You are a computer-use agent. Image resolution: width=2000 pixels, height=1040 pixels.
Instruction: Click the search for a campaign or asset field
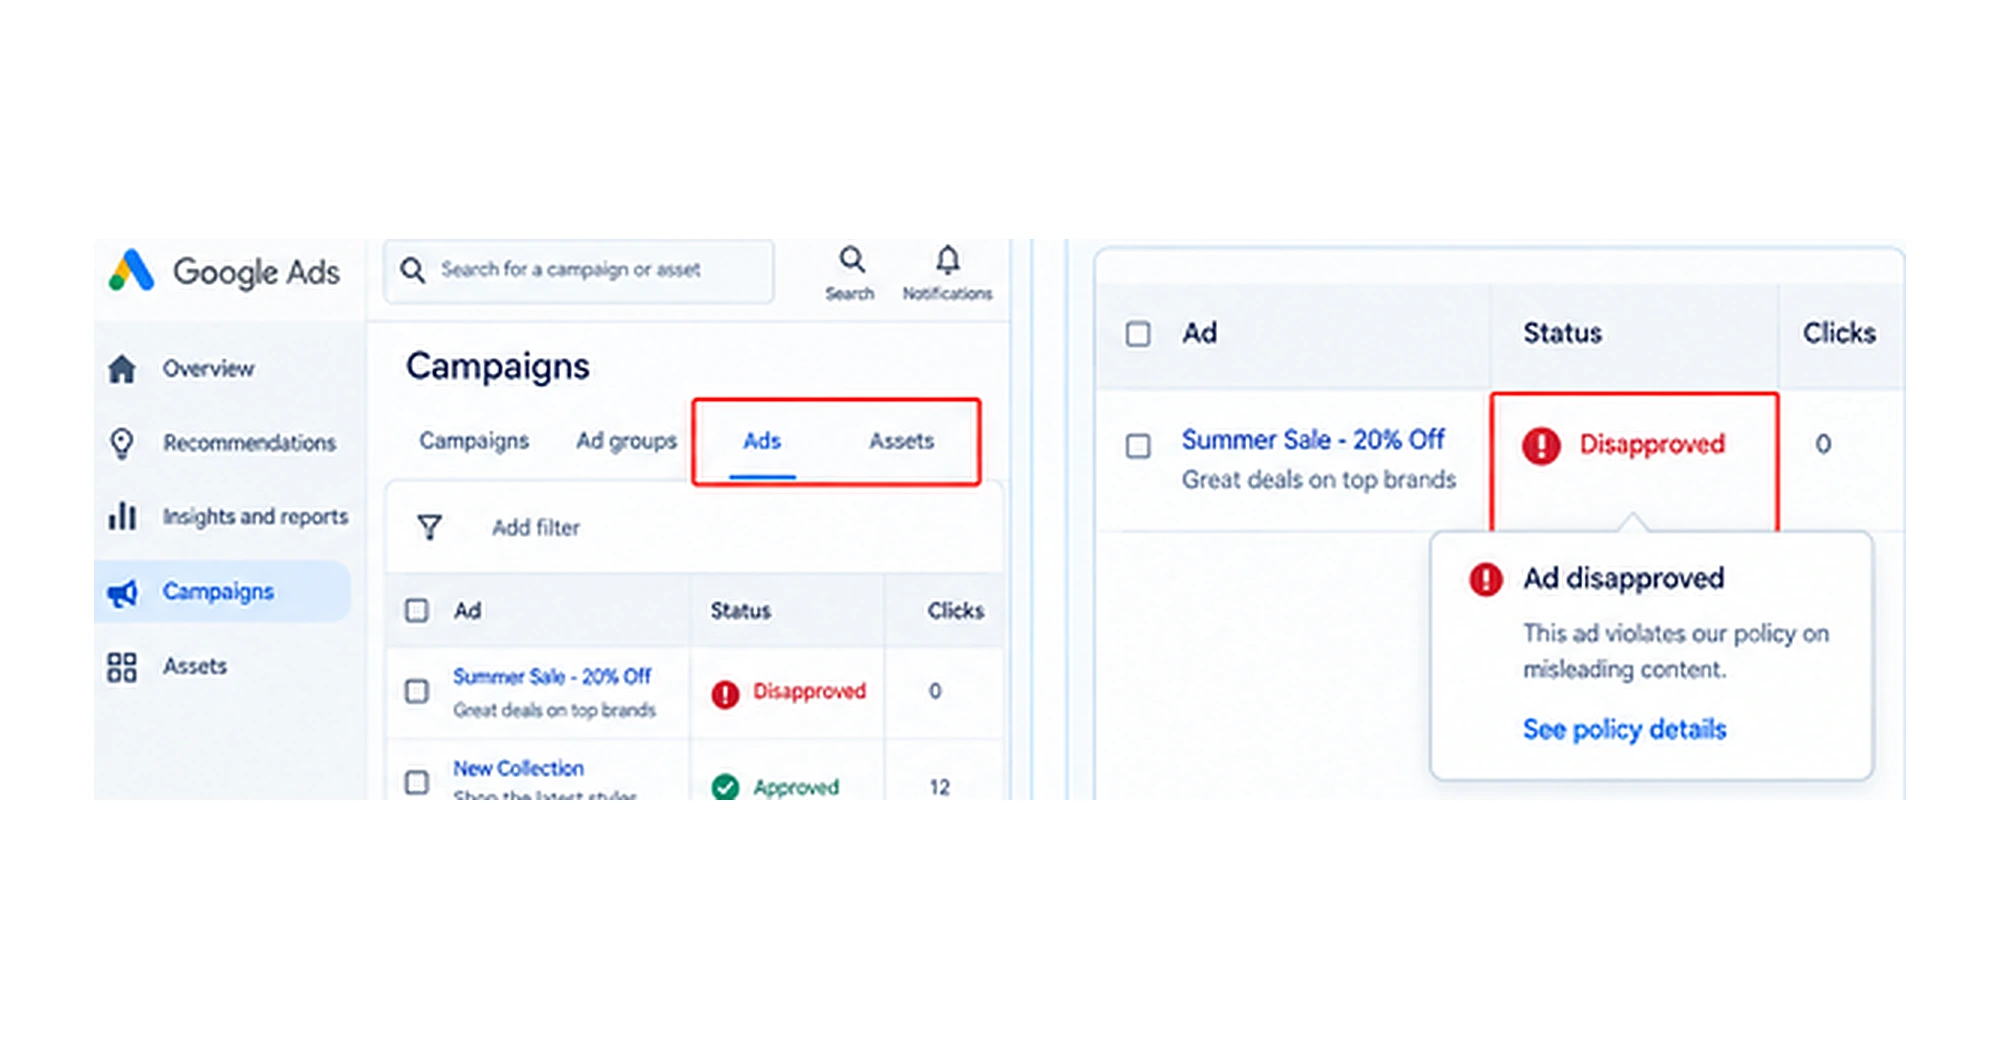tap(579, 270)
